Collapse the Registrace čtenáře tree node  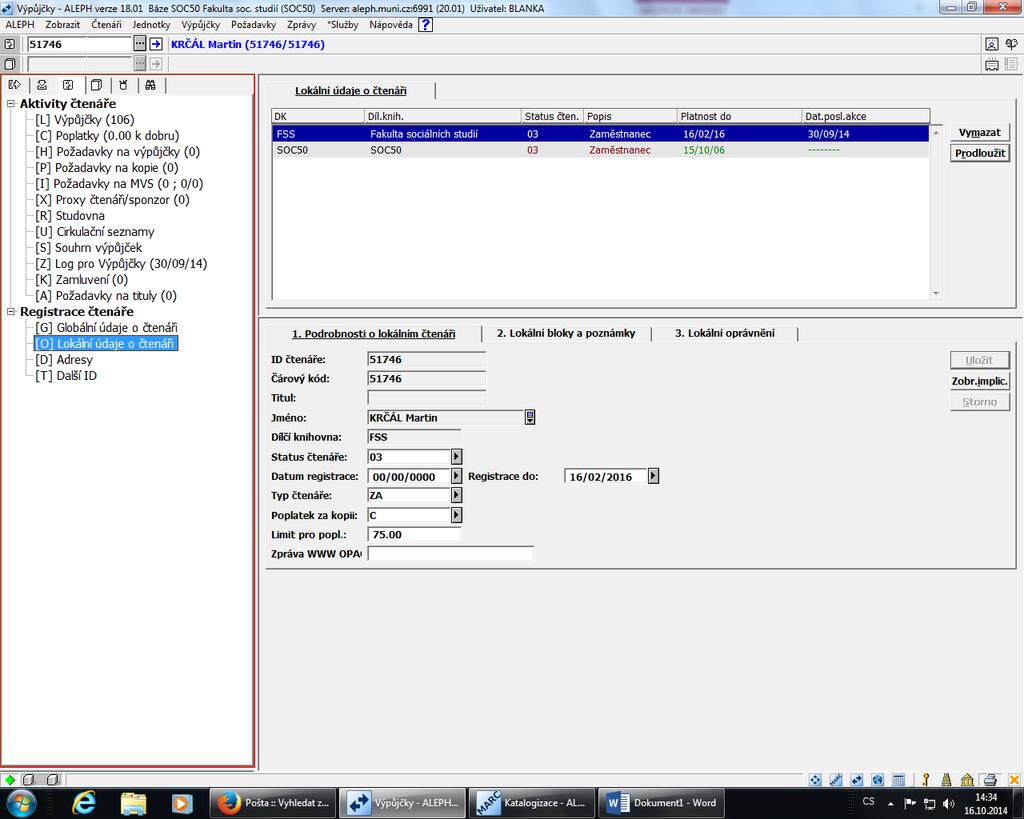point(11,312)
